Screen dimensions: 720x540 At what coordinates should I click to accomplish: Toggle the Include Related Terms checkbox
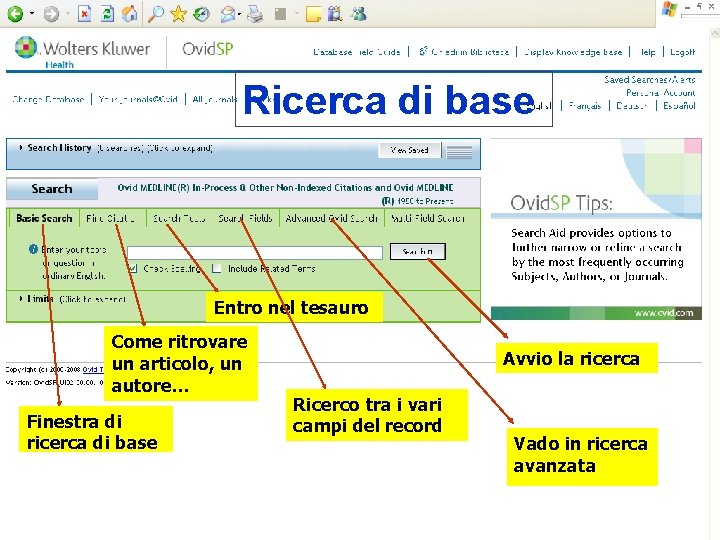click(x=217, y=268)
